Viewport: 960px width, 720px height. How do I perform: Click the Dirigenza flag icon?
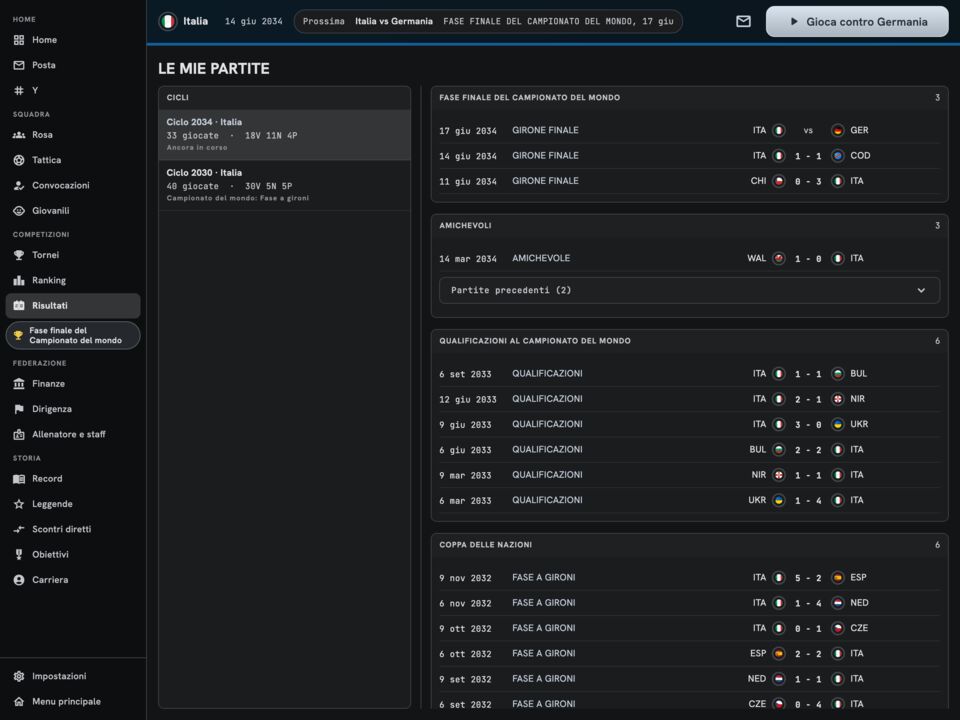(x=19, y=409)
